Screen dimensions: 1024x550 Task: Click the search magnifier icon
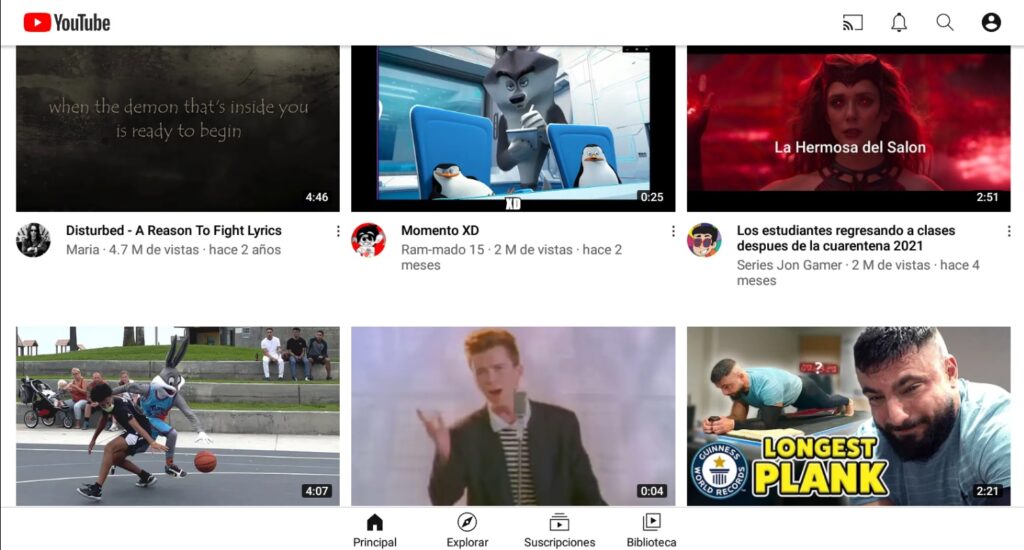point(945,22)
